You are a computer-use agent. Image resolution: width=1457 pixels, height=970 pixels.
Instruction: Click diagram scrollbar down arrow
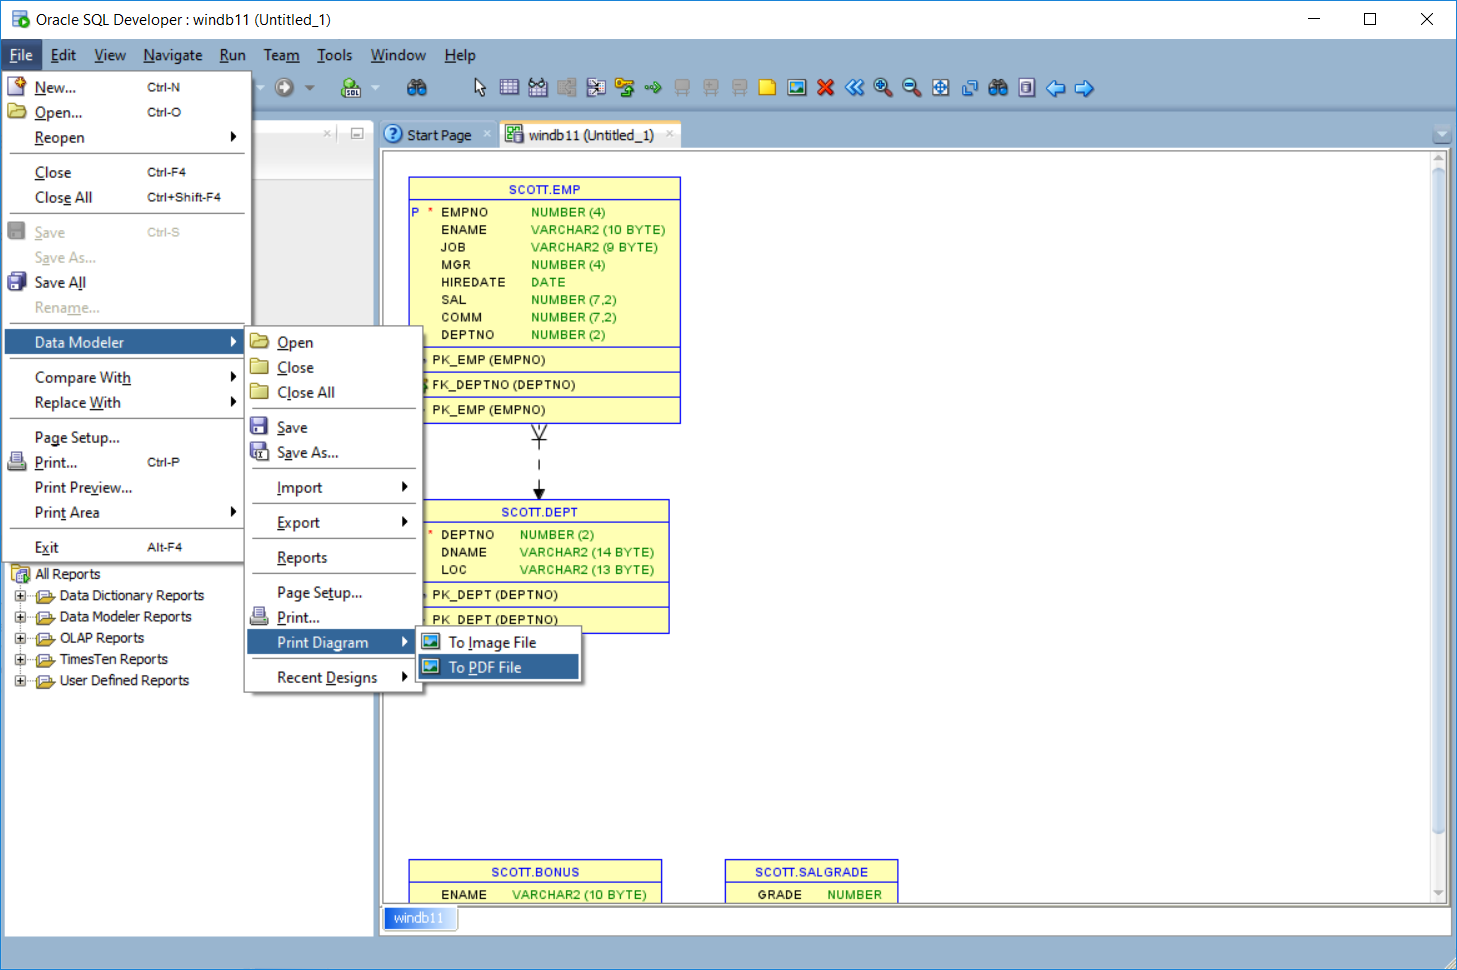[x=1439, y=894]
